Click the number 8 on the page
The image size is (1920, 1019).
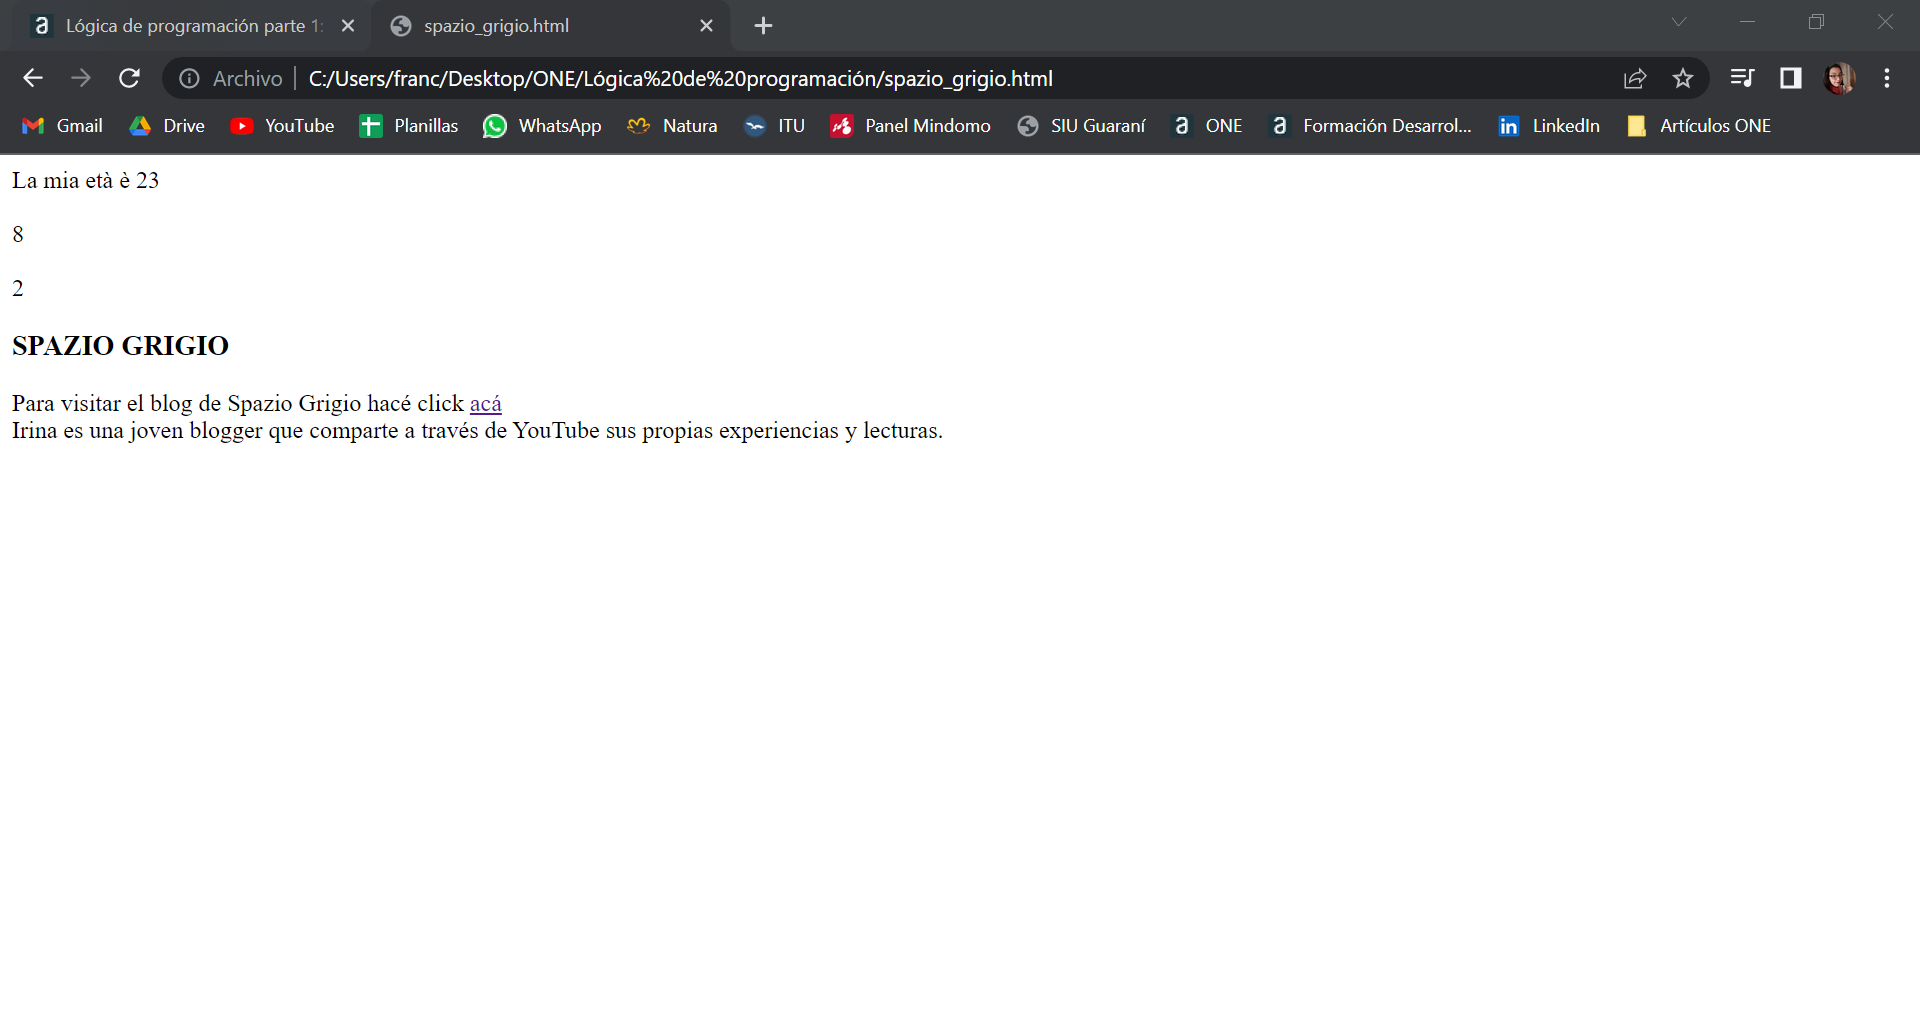[x=18, y=235]
